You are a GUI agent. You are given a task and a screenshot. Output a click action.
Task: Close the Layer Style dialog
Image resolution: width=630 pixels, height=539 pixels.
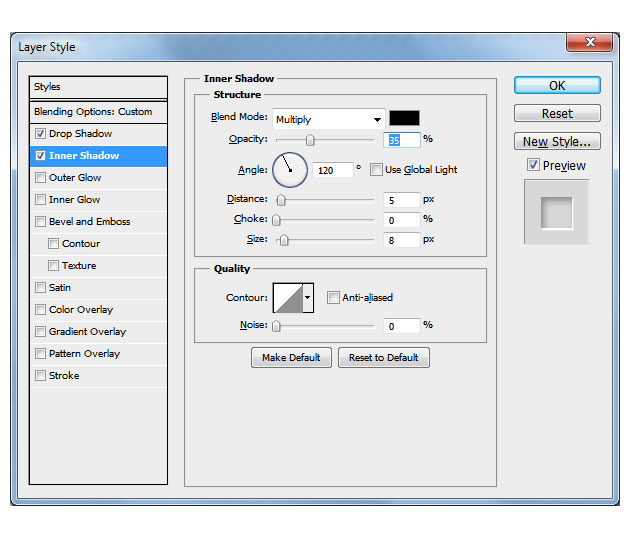589,42
